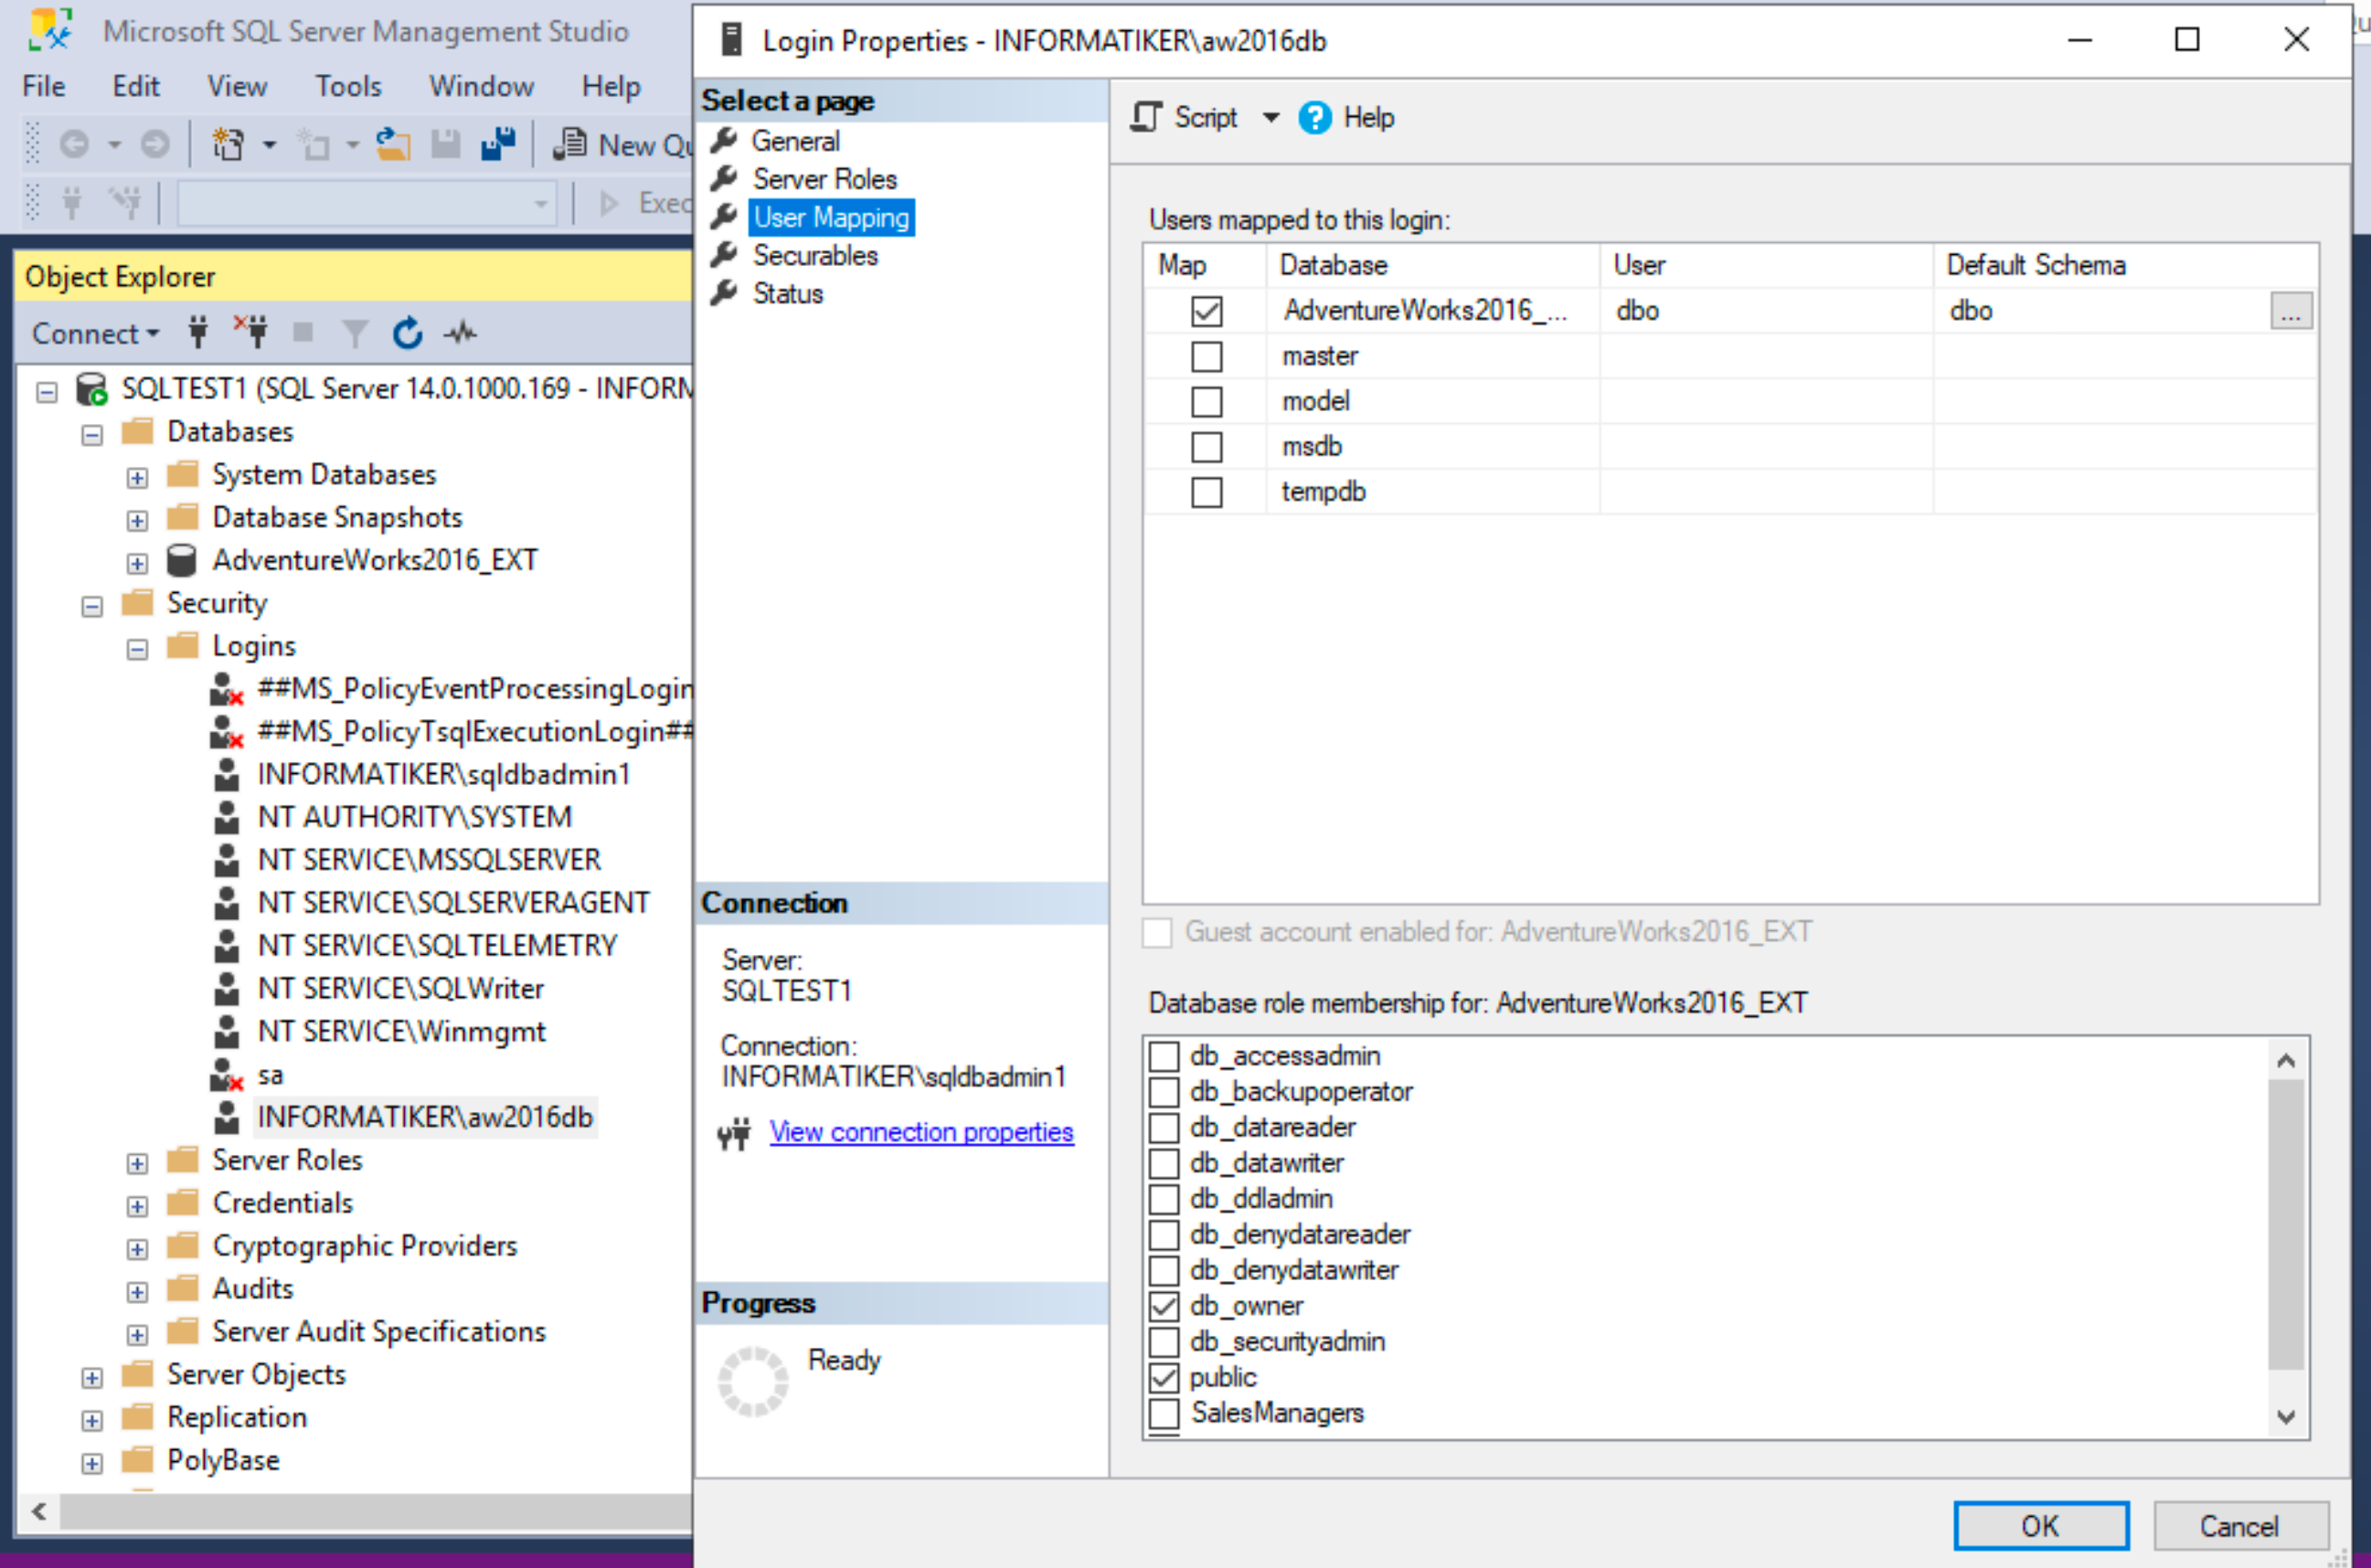The height and width of the screenshot is (1568, 2371).
Task: Check the Map box for model database
Action: 1207,402
